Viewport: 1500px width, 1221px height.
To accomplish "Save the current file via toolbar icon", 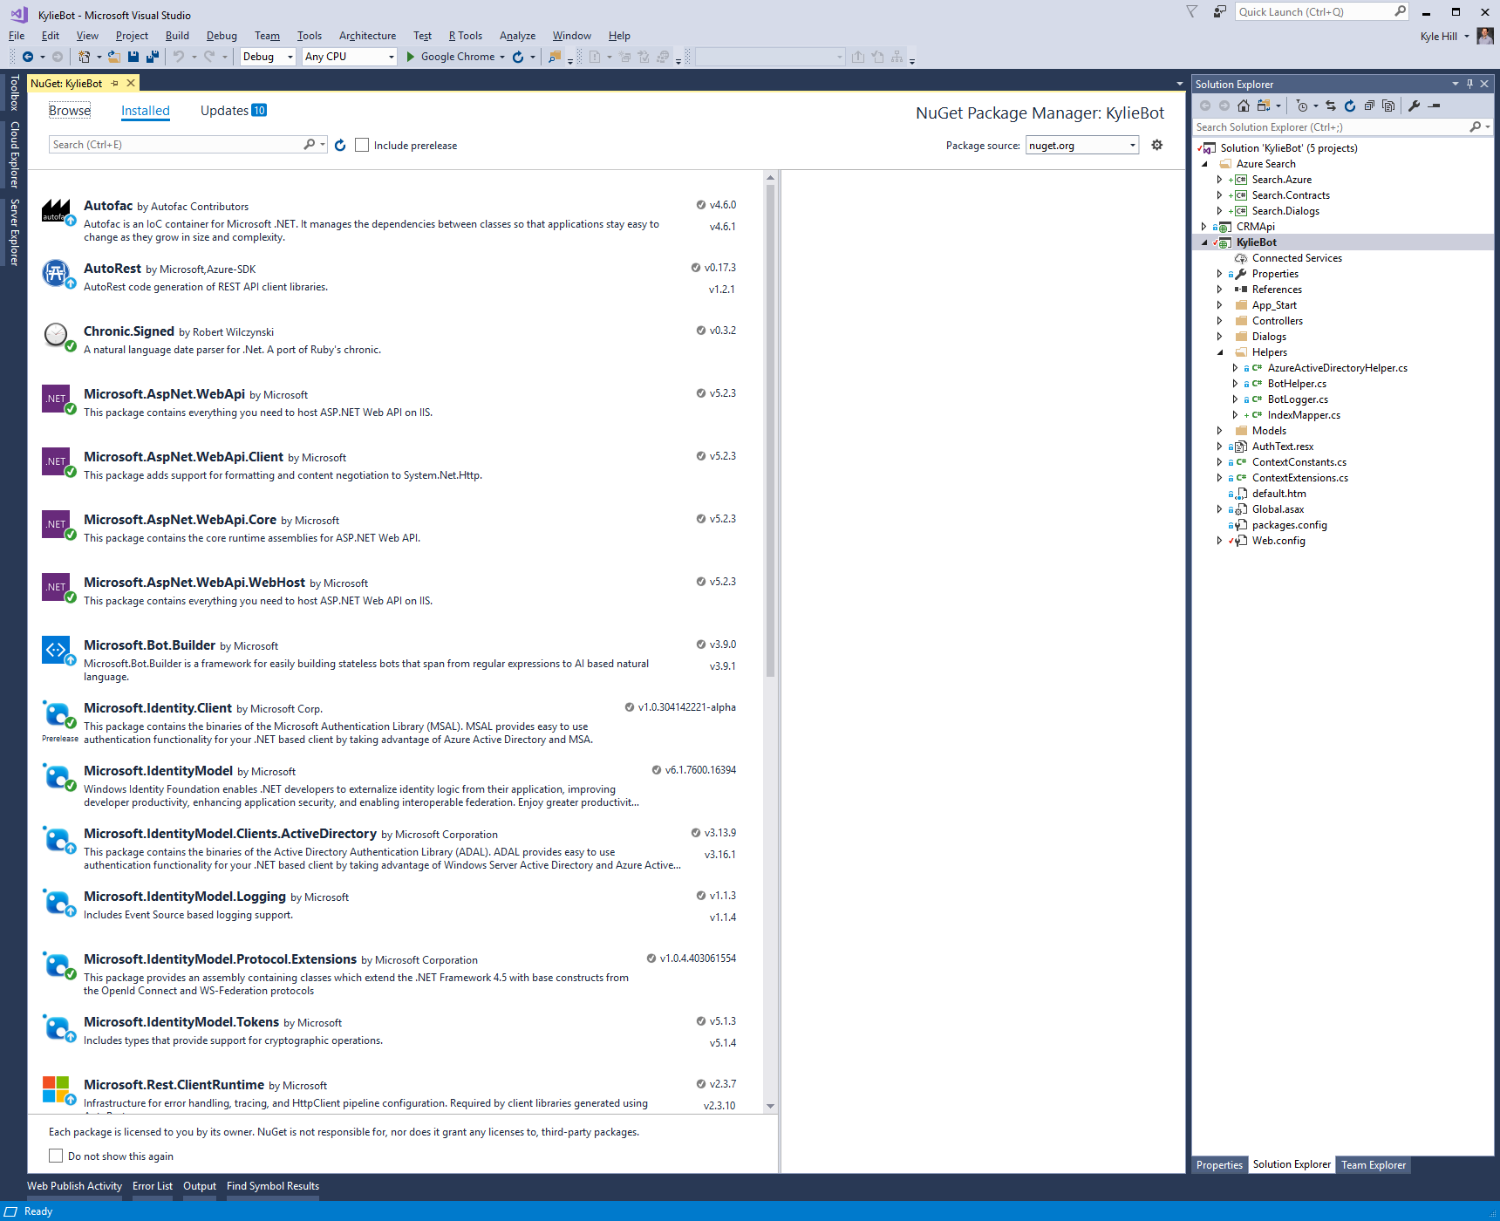I will click(x=133, y=57).
